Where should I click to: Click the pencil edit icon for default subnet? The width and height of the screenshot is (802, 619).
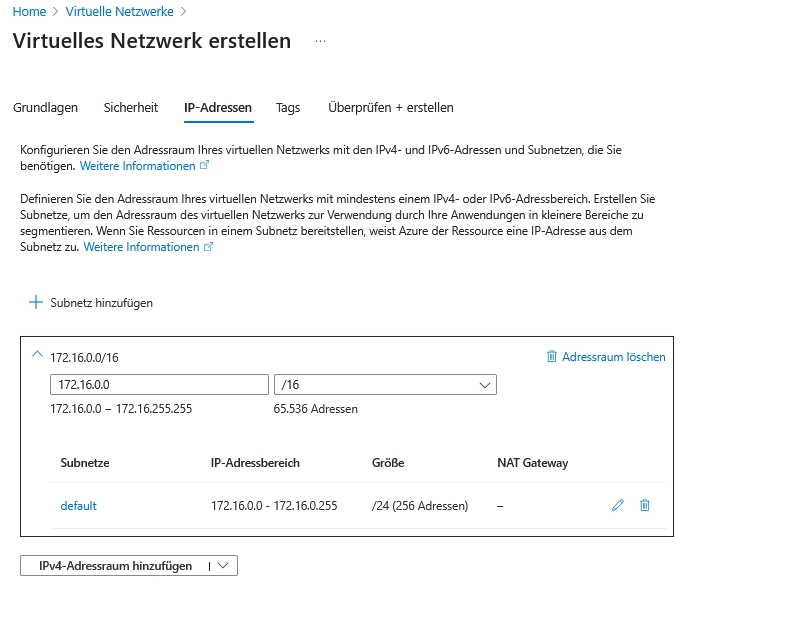(x=618, y=506)
